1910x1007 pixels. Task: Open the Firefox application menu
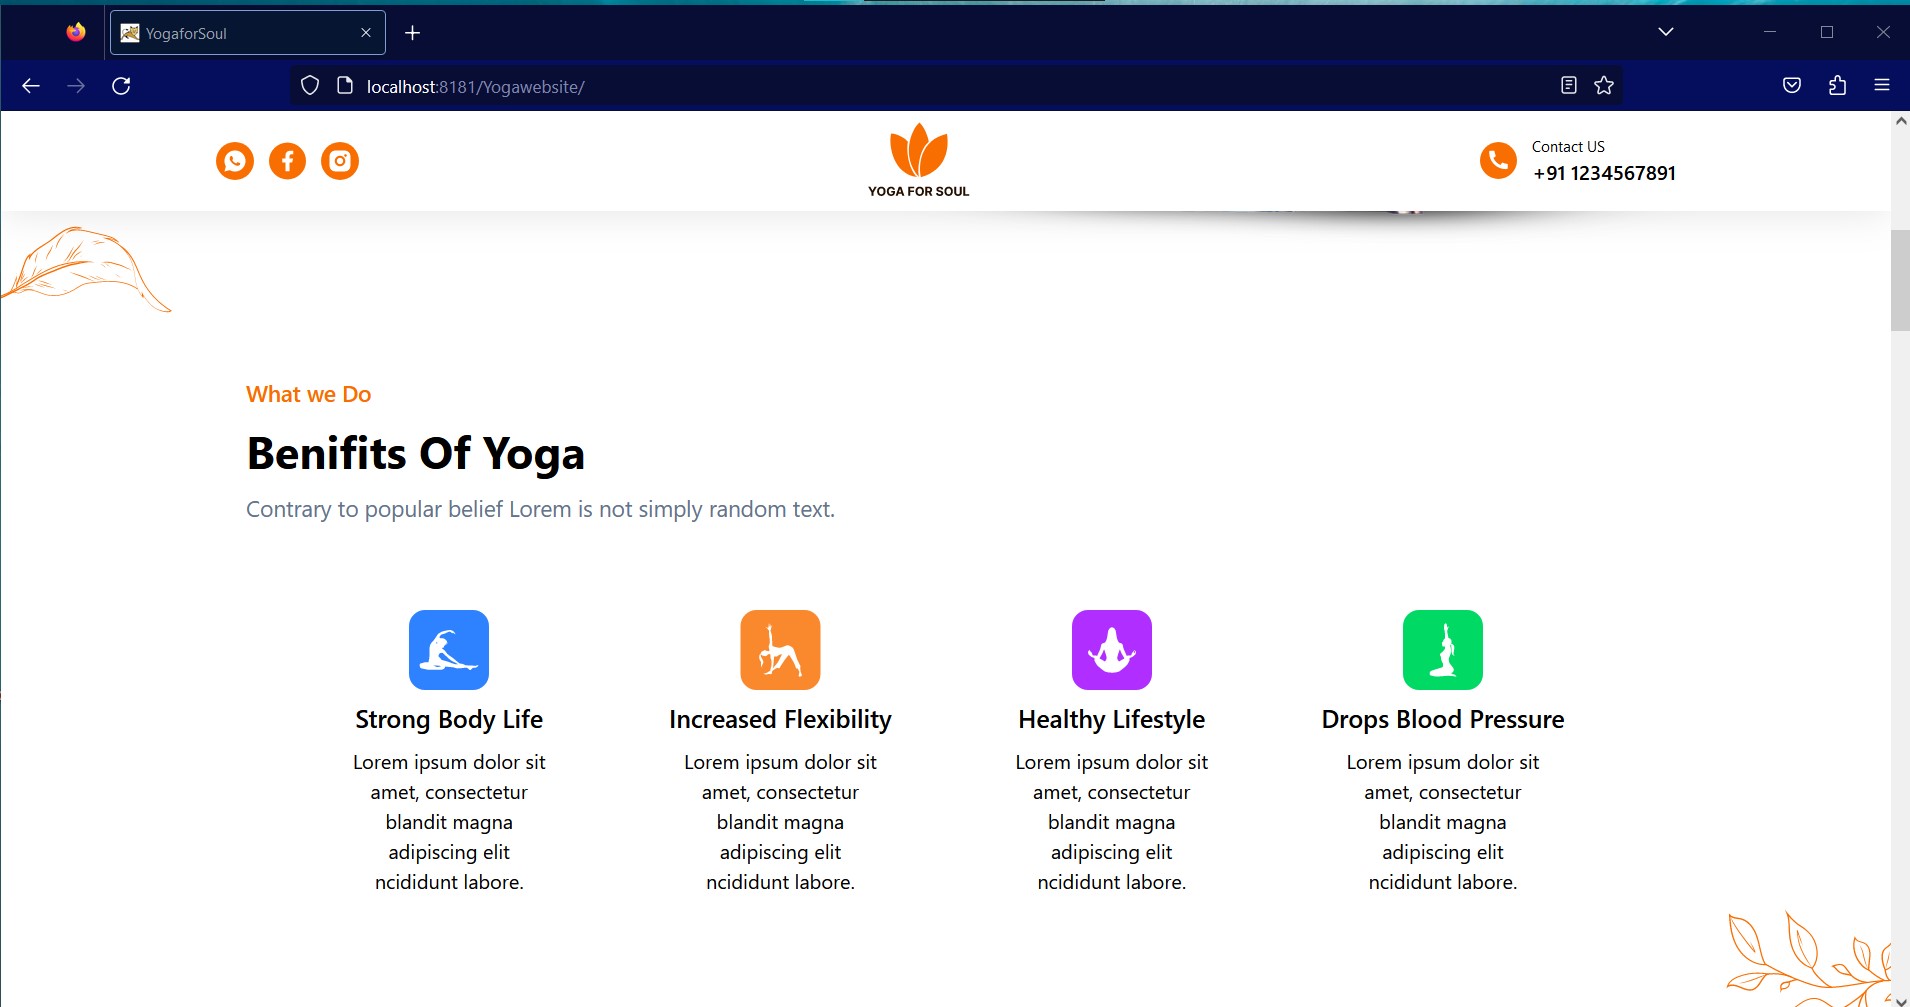tap(1882, 86)
